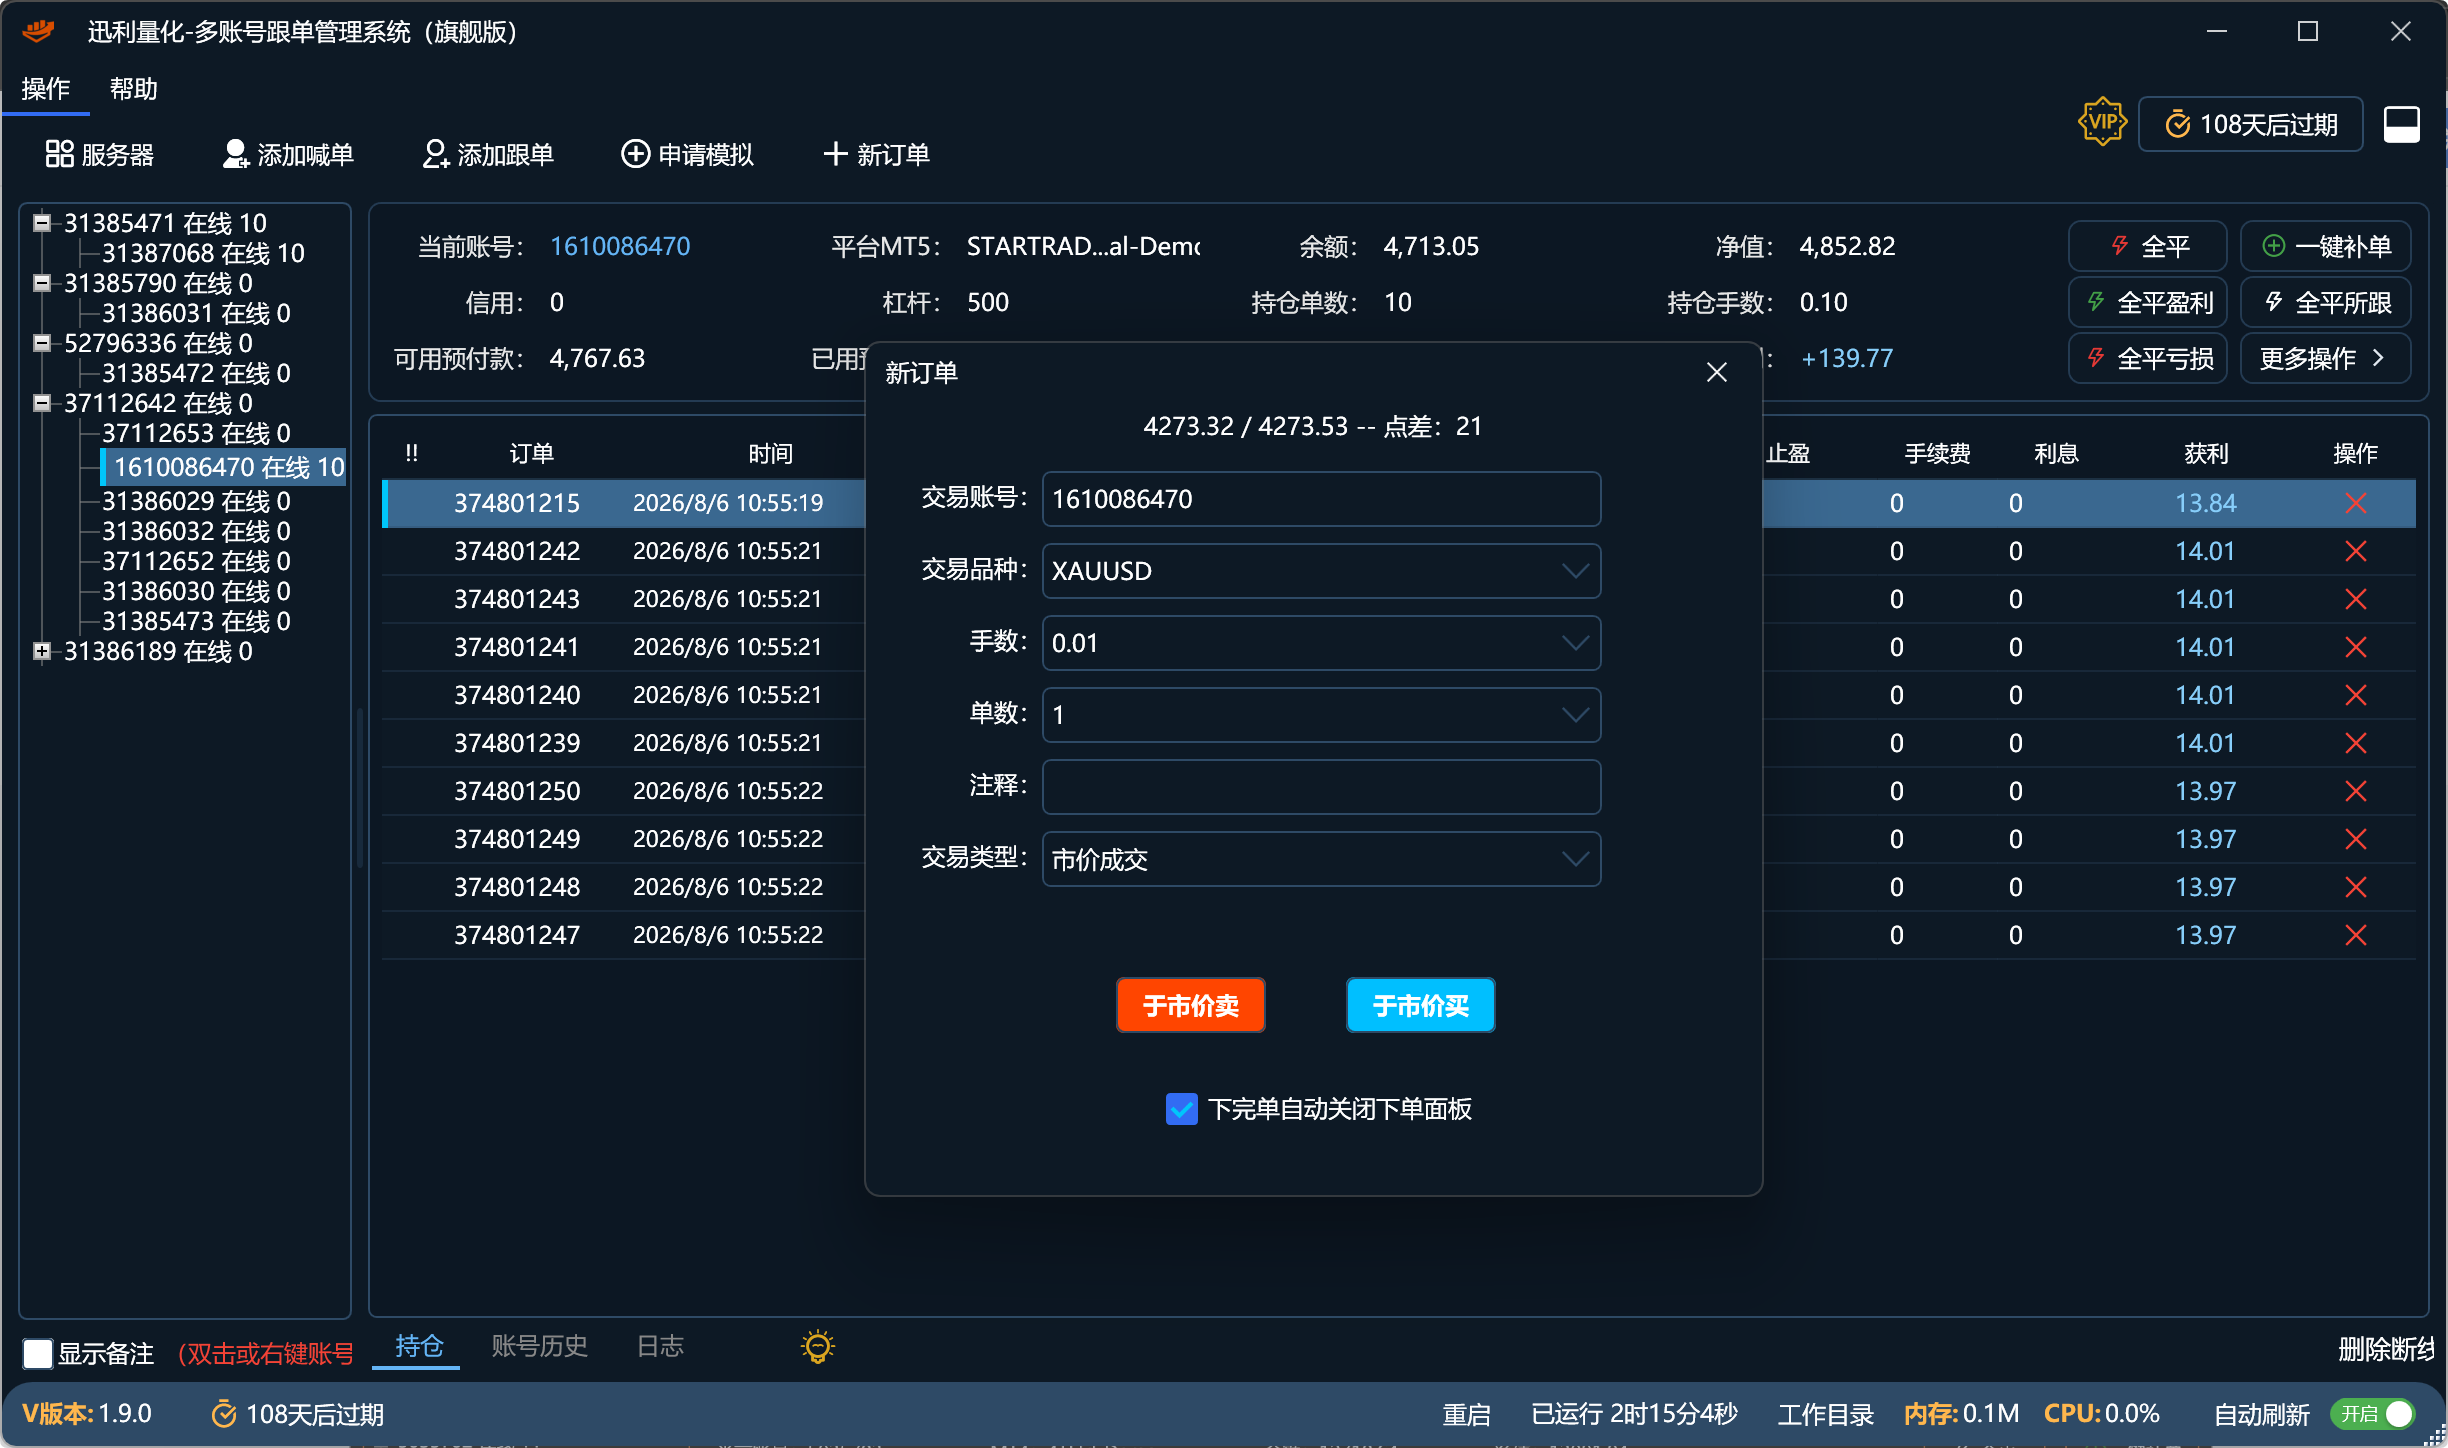The width and height of the screenshot is (2448, 1448).
Task: Close the 新订单 dialog
Action: [1717, 372]
